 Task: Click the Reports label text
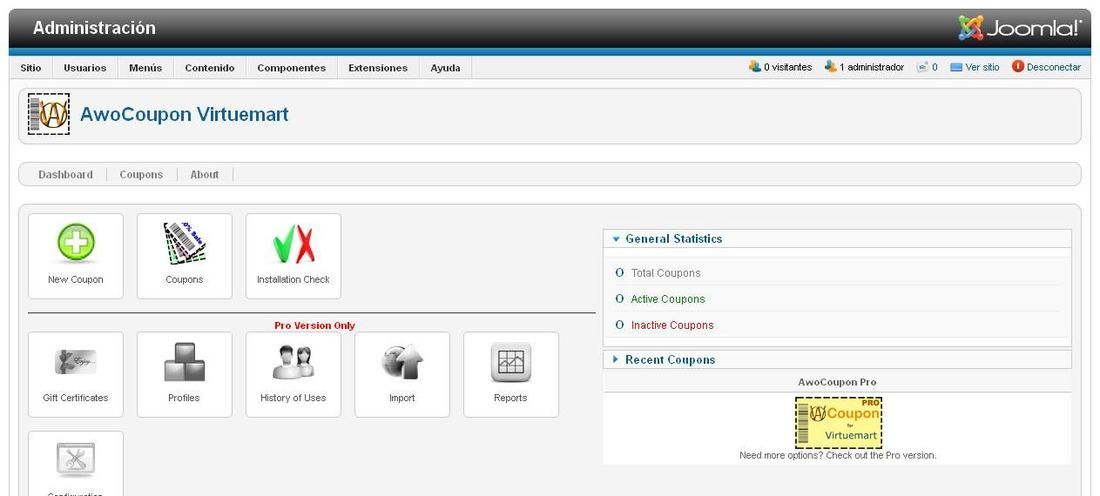pyautogui.click(x=510, y=398)
